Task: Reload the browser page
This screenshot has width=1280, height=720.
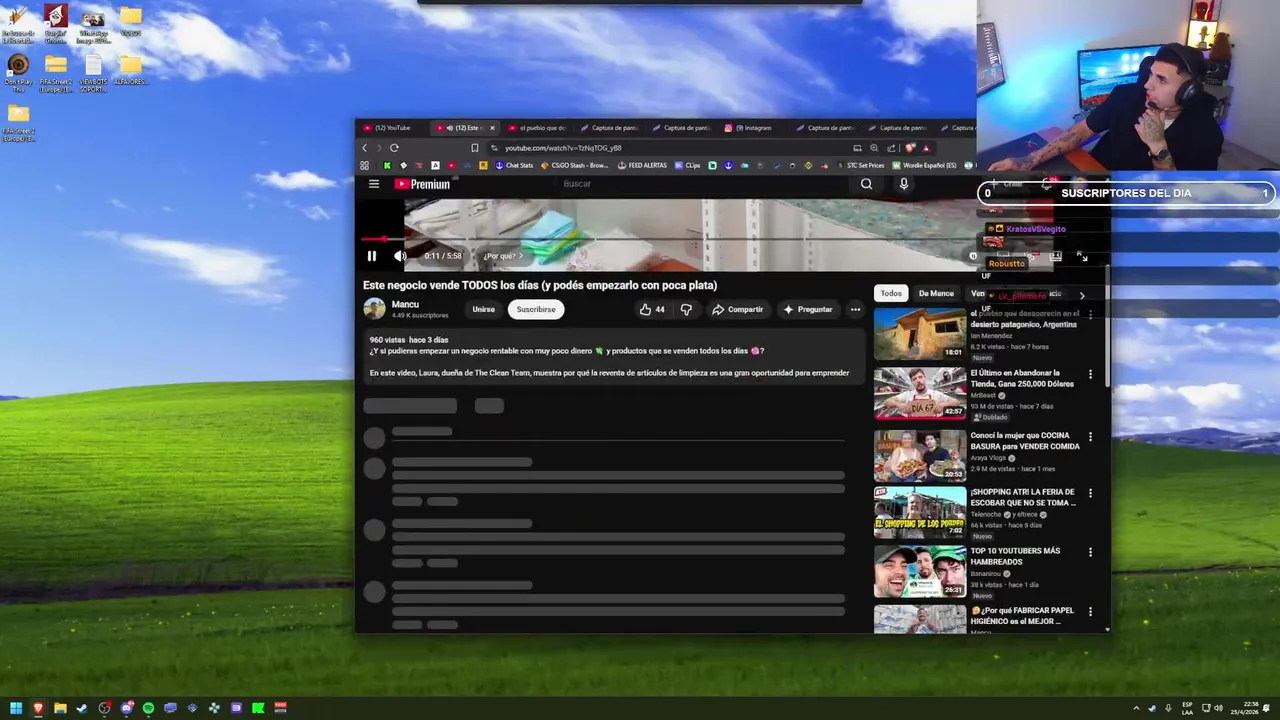Action: [x=394, y=148]
